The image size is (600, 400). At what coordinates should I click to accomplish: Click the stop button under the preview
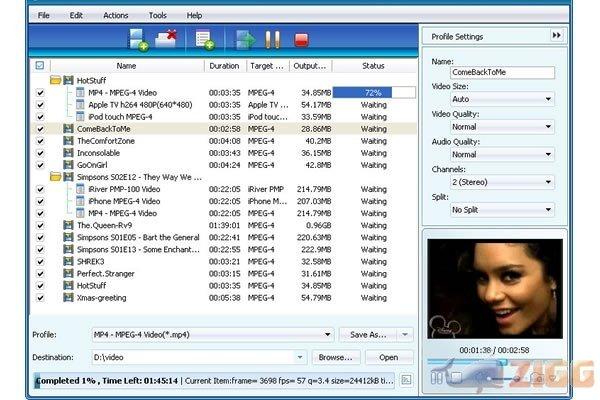(455, 377)
